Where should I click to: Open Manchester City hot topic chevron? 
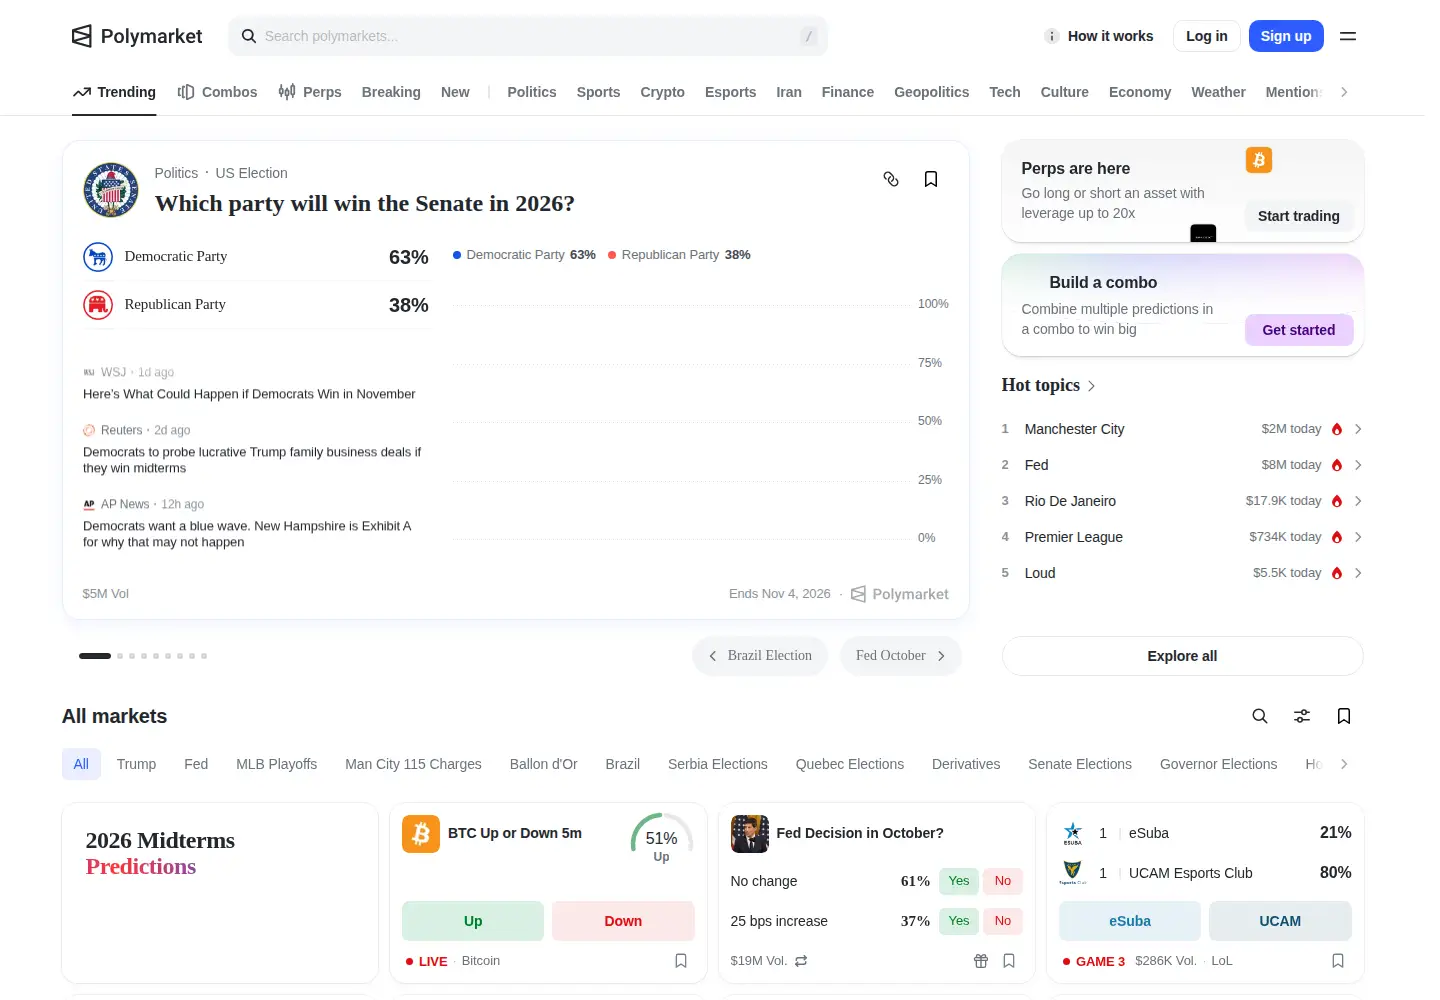[1358, 429]
